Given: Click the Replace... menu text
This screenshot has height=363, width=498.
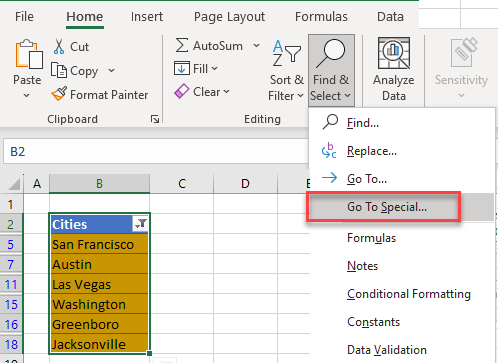Looking at the screenshot, I should coord(372,151).
